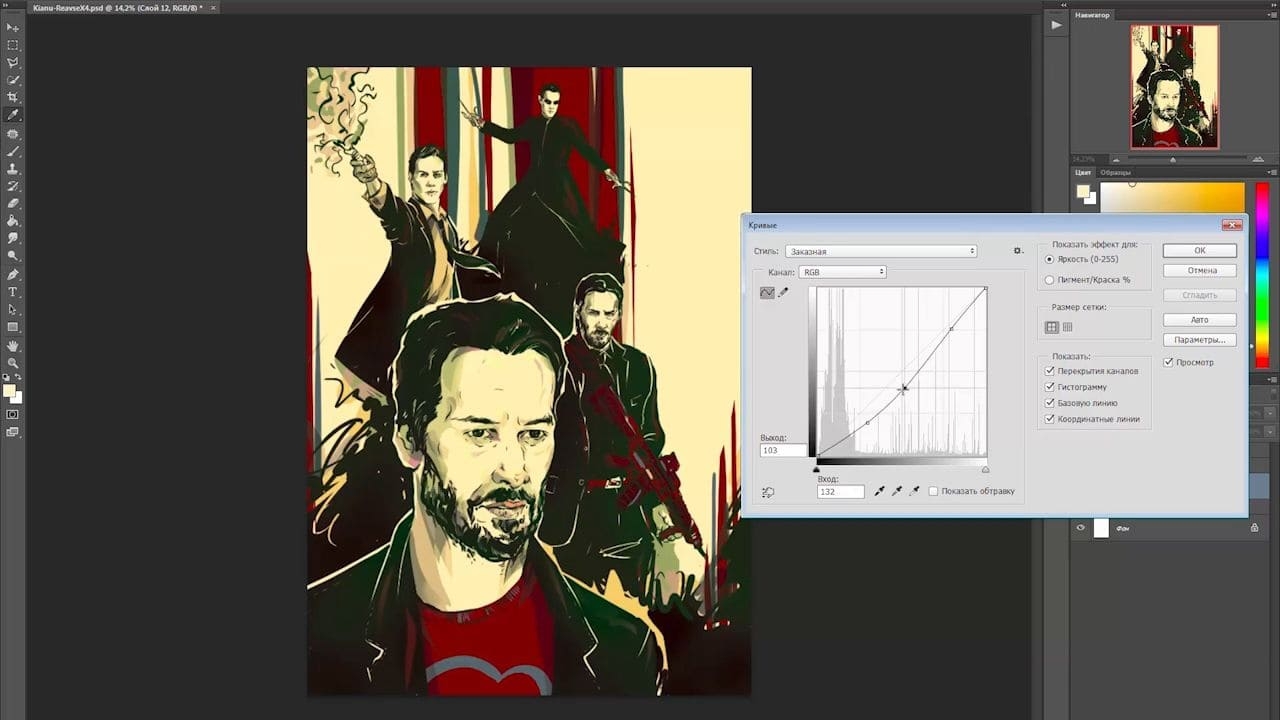The image size is (1280, 720).
Task: Hide the Фон layer visibility
Action: coord(1080,528)
